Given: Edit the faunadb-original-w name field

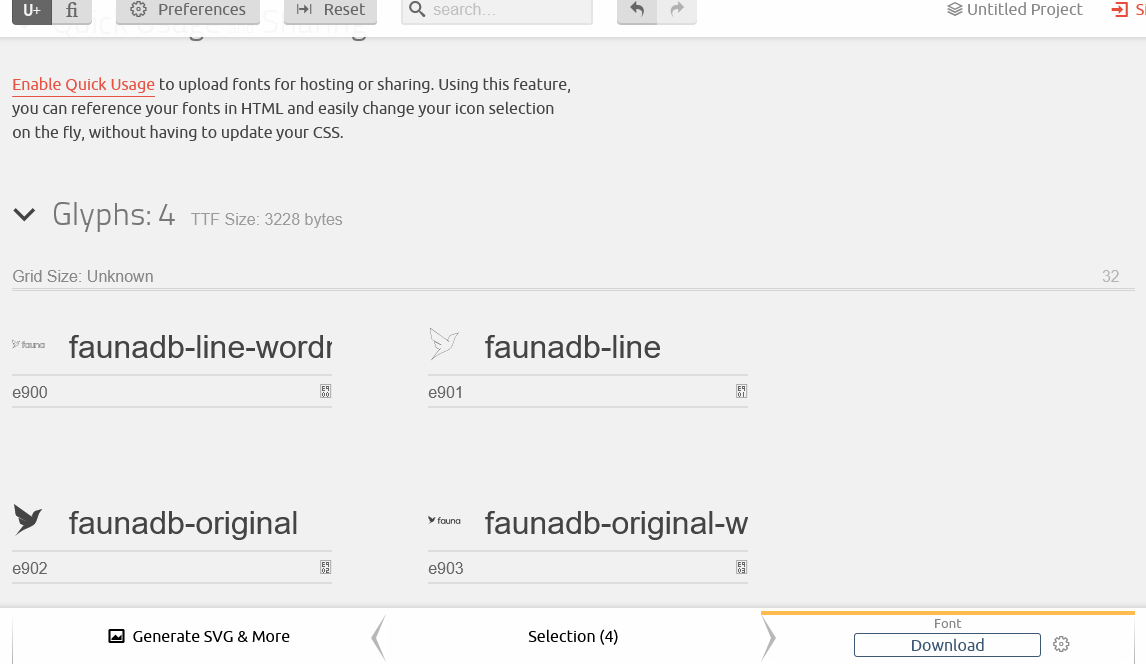Looking at the screenshot, I should tap(615, 523).
